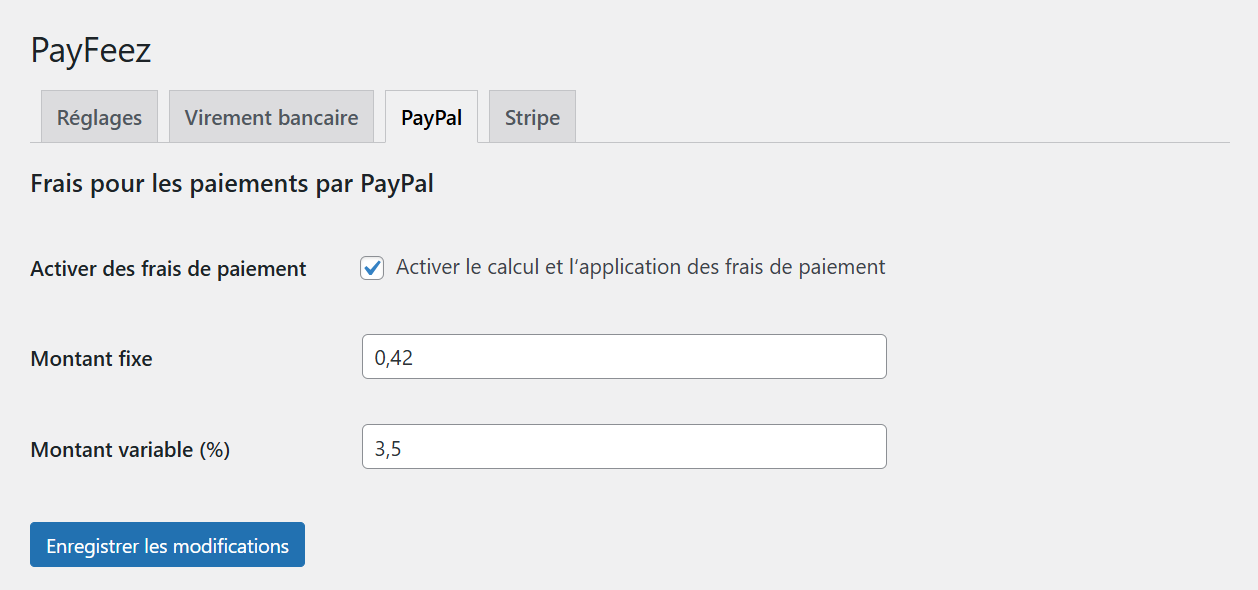This screenshot has height=590, width=1258.
Task: Click the "Activer le calcul" checkbox label
Action: tap(640, 267)
